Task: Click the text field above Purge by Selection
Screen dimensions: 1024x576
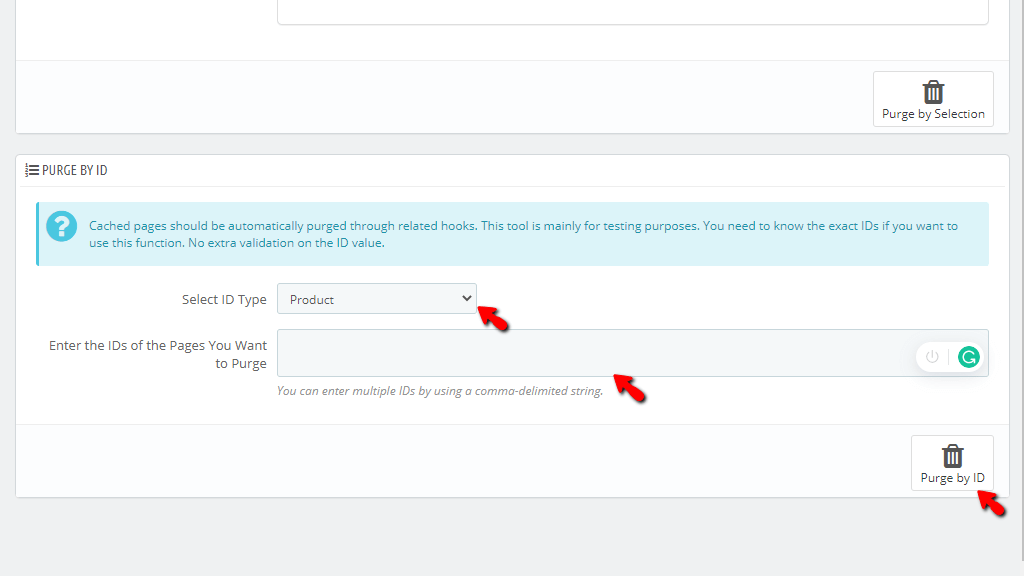Action: pos(632,12)
